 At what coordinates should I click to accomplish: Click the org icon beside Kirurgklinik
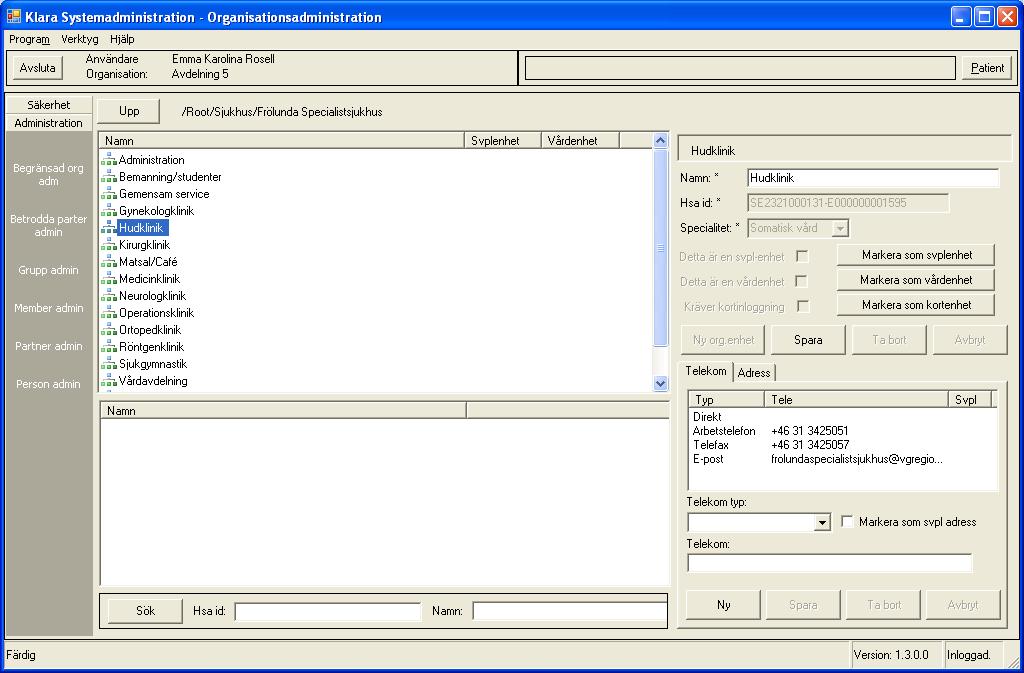(108, 244)
